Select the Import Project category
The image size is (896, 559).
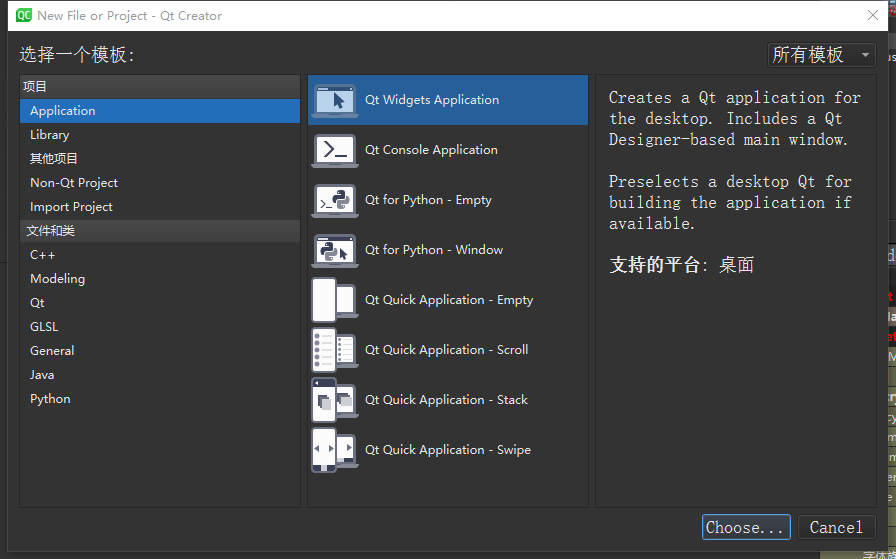(160, 207)
